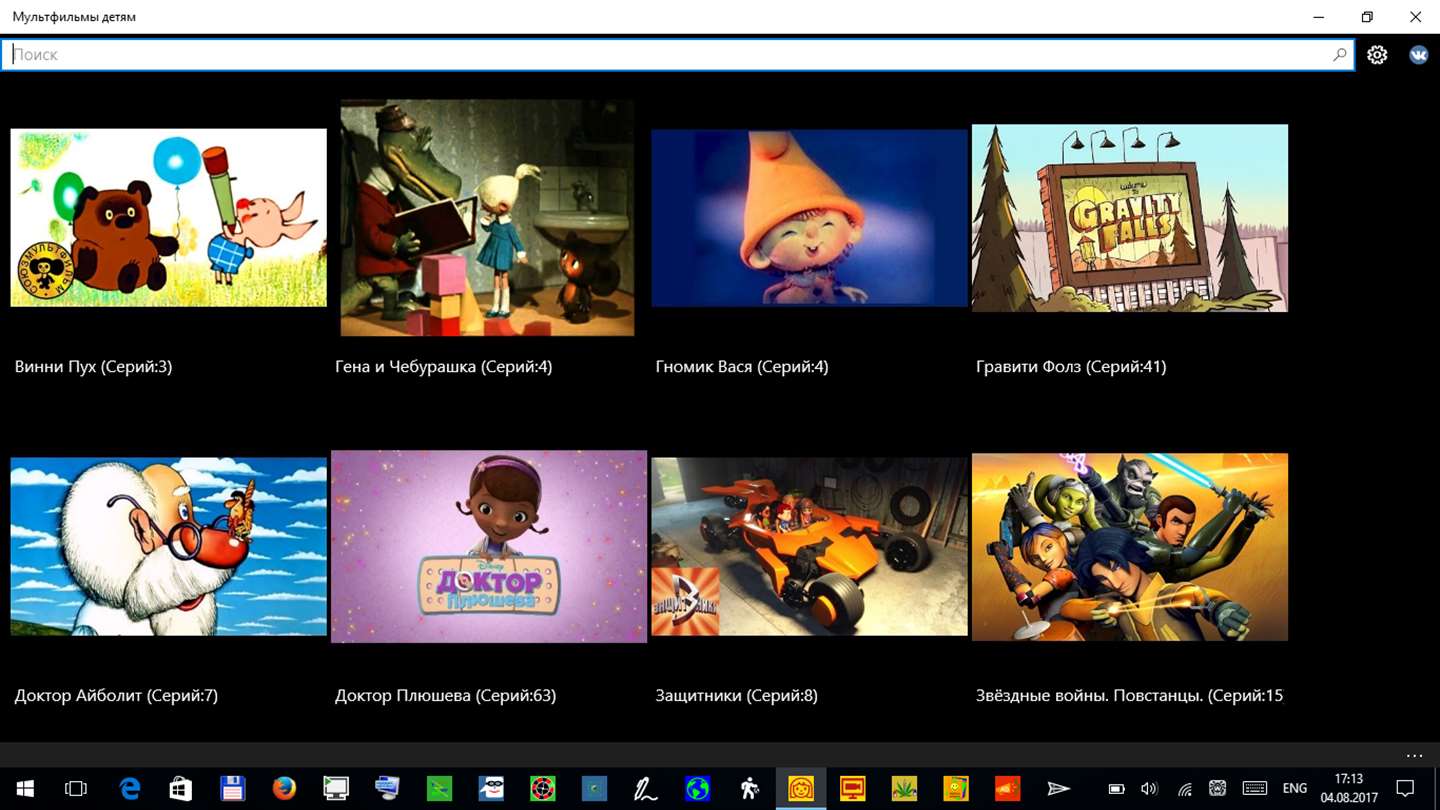The width and height of the screenshot is (1440, 810).
Task: Open the Windows Start menu
Action: coord(24,789)
